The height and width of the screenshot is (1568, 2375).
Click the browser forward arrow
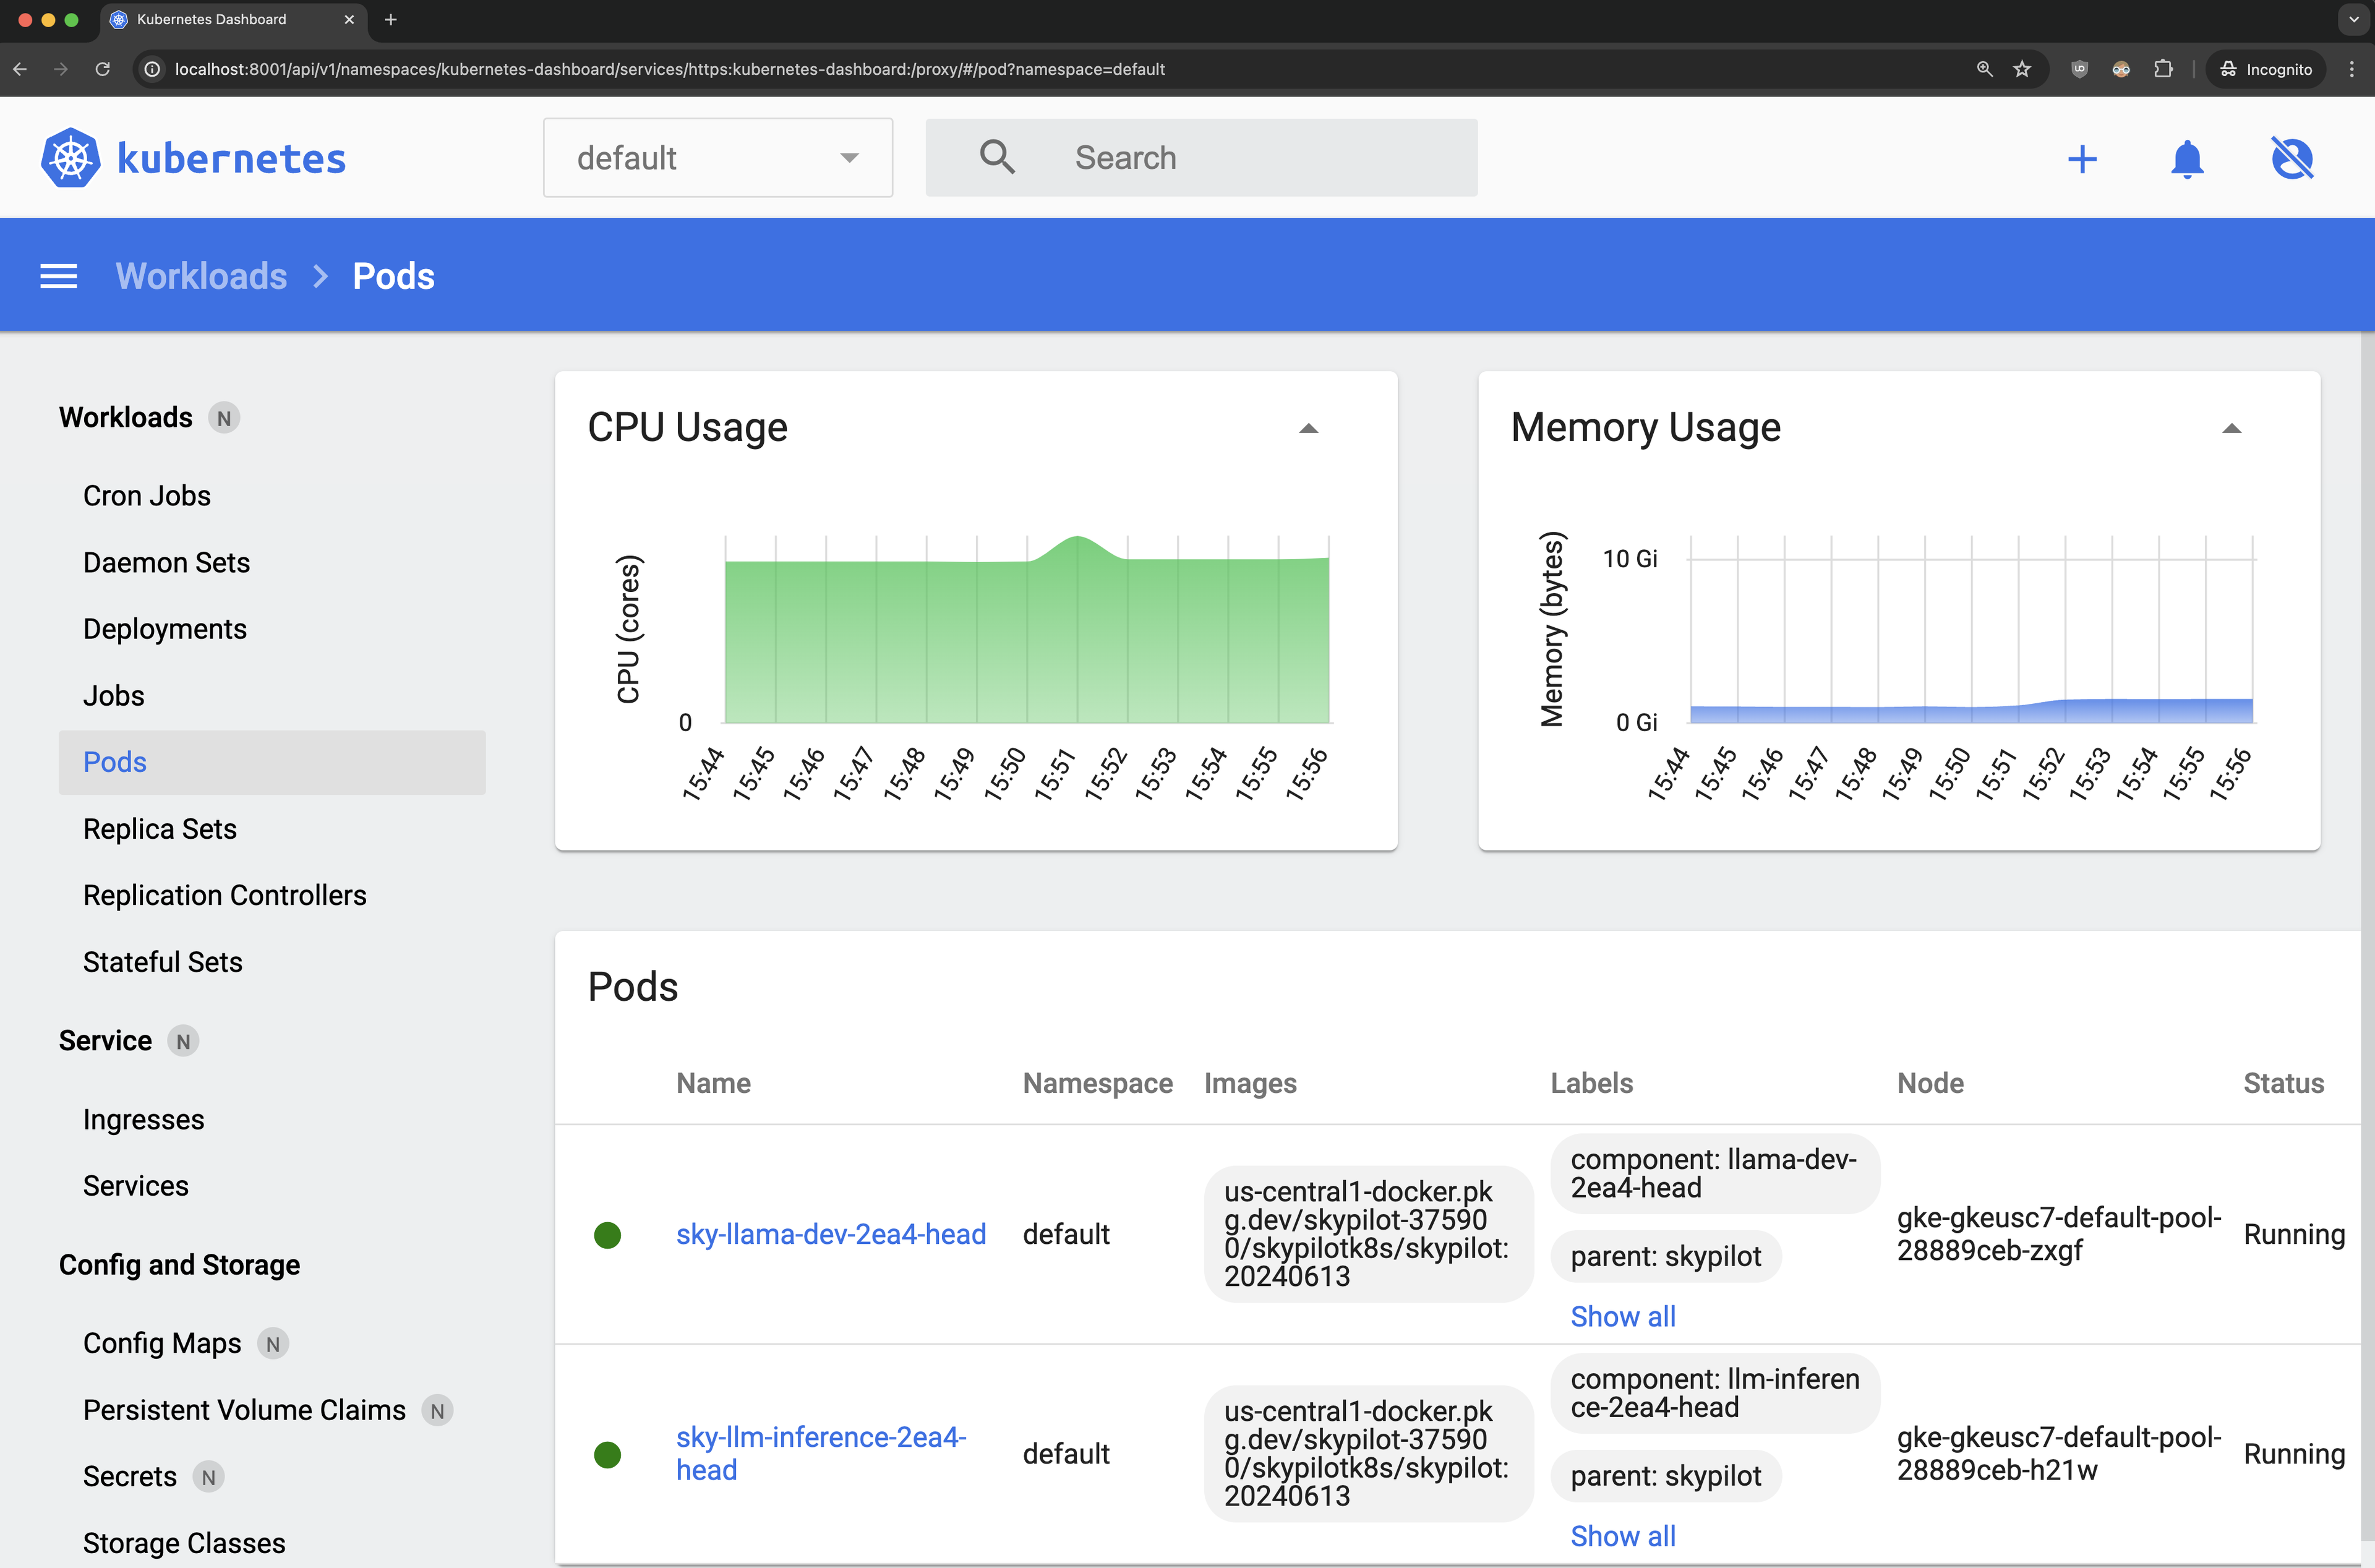point(61,69)
